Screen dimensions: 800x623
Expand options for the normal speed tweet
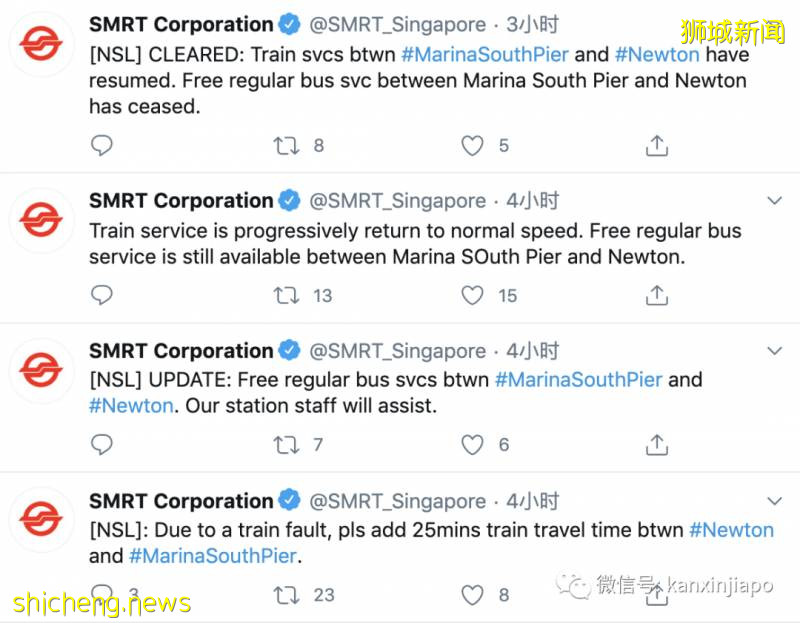pyautogui.click(x=774, y=201)
